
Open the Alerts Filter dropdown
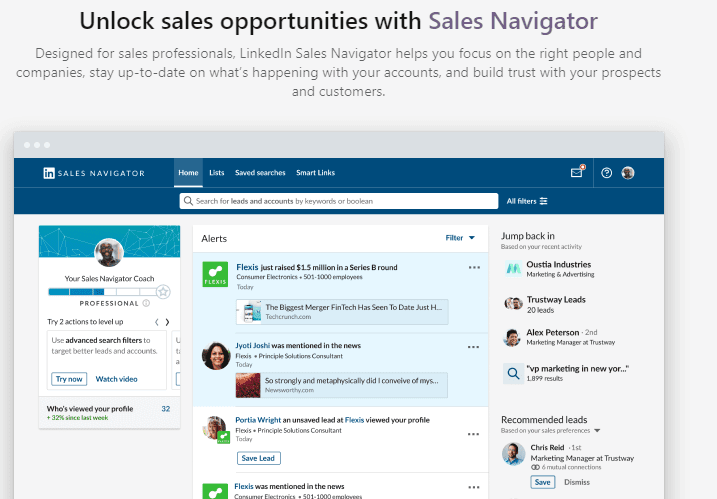(x=460, y=238)
